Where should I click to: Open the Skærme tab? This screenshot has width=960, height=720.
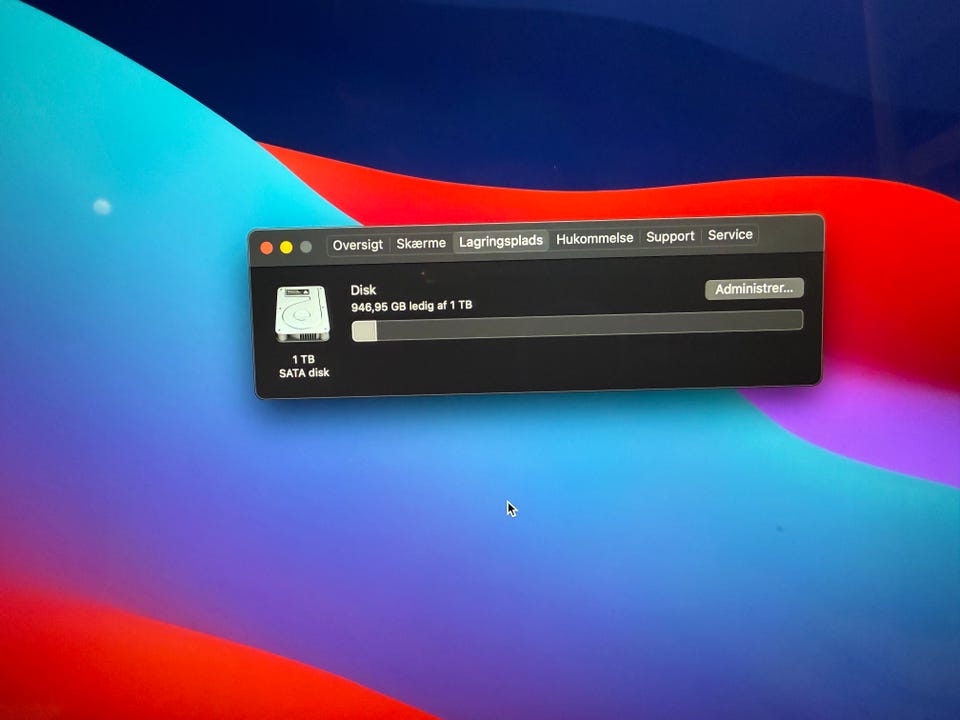coord(421,243)
